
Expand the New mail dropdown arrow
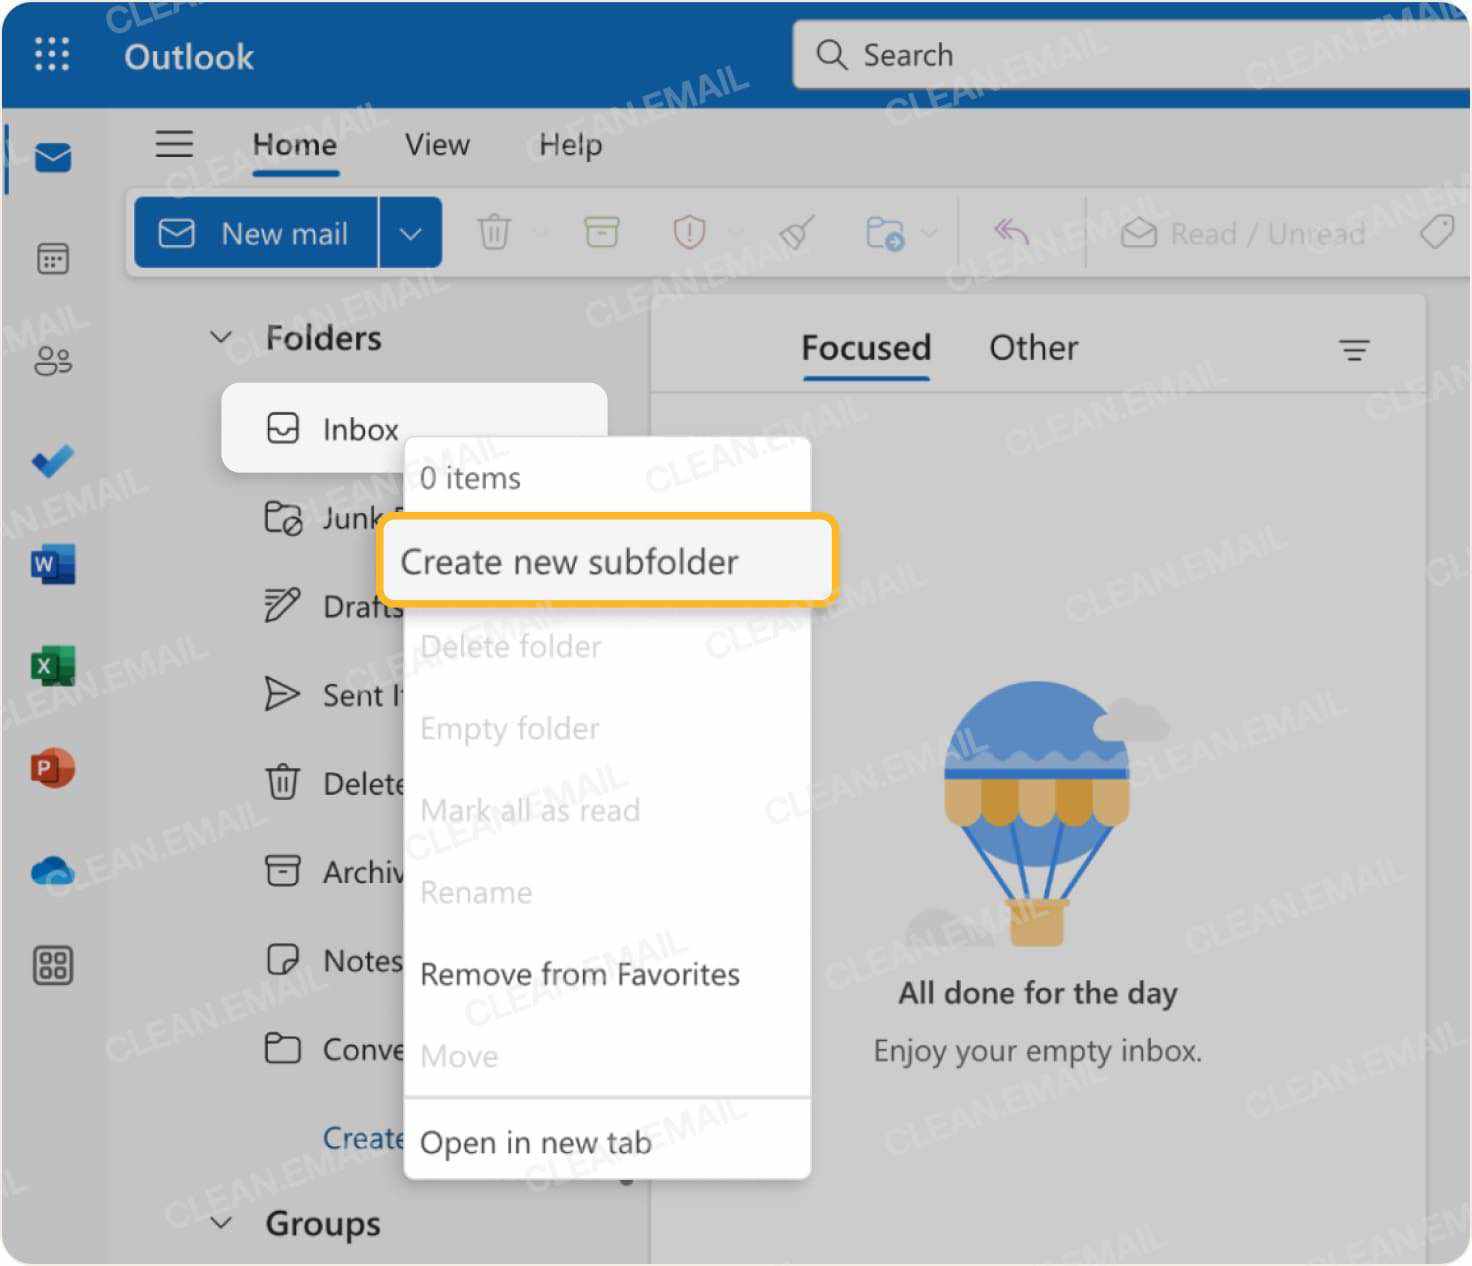(x=410, y=232)
